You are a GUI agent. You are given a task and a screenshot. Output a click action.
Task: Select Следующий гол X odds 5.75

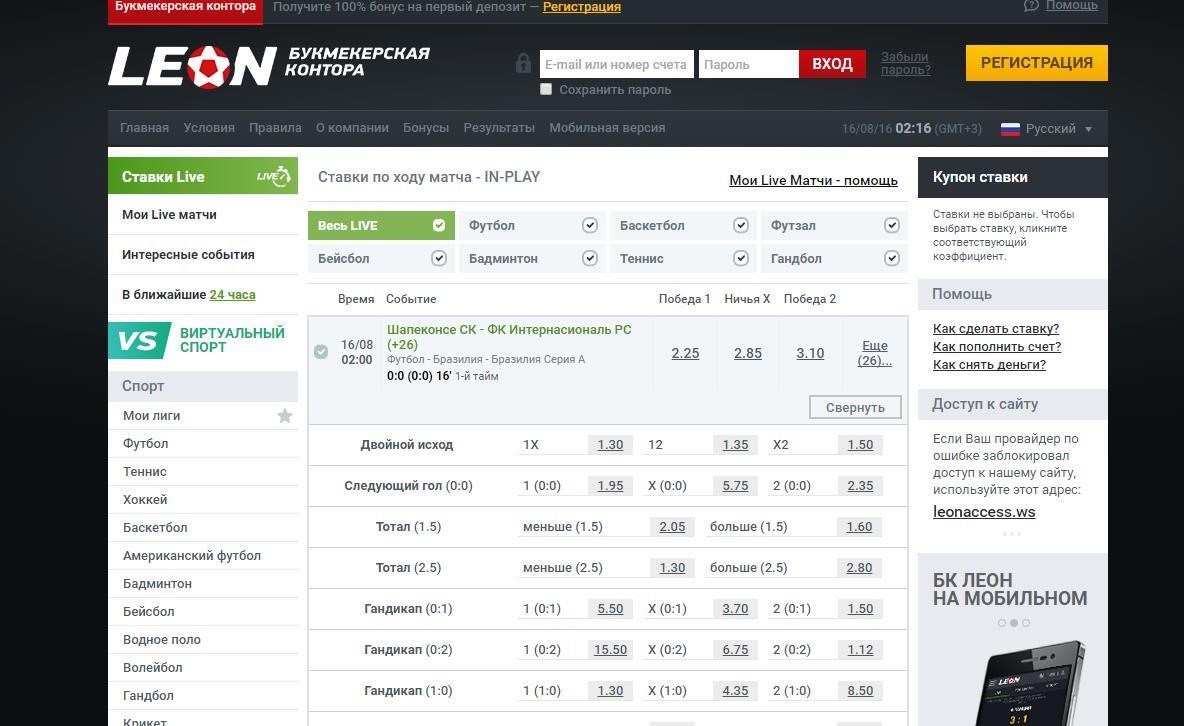(735, 486)
